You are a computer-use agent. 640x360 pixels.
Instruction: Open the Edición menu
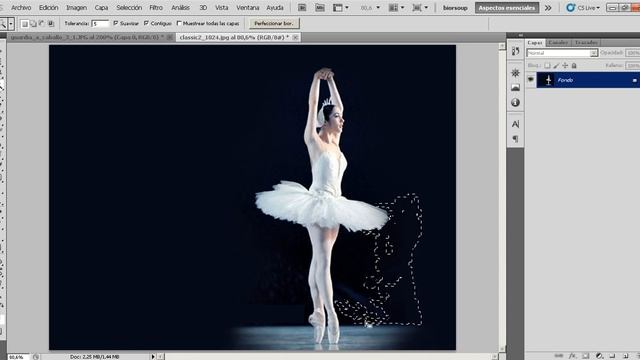tap(49, 8)
